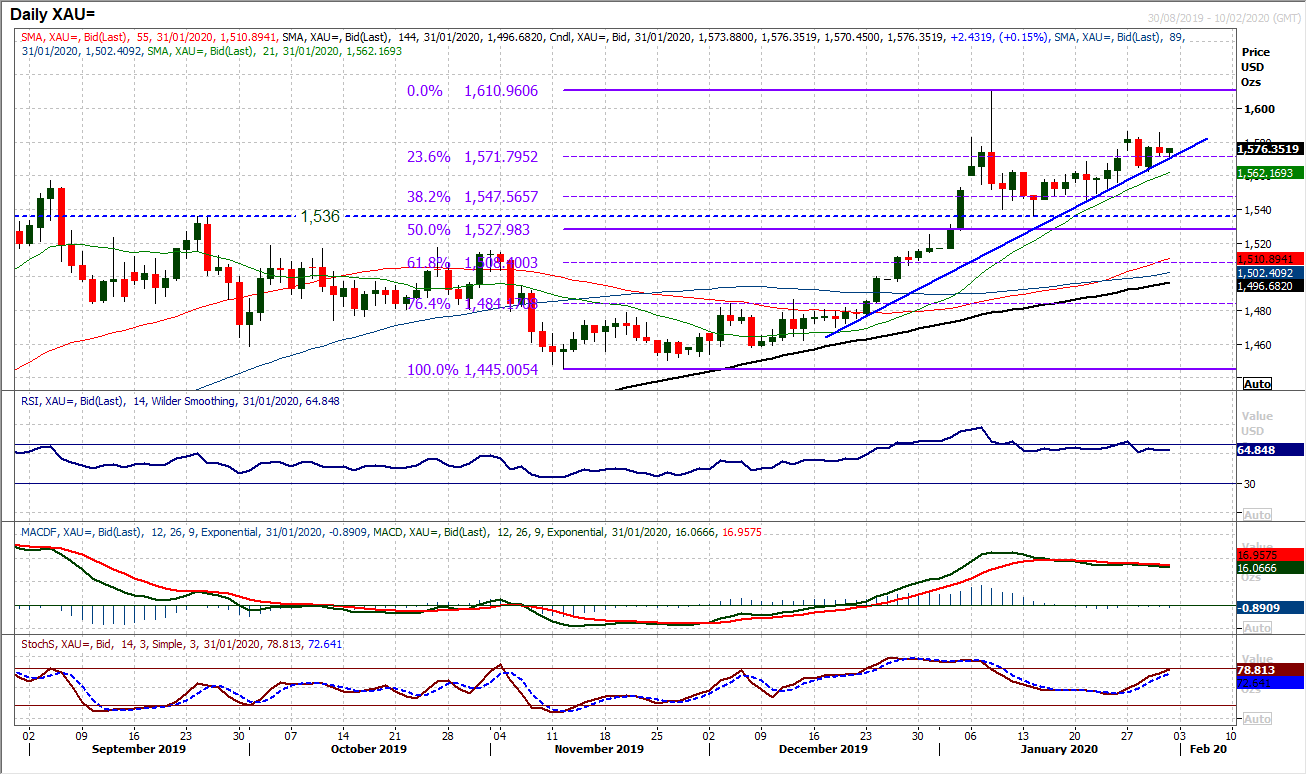Toggle Auto scaling on the price pane
Viewport: 1307px width, 775px height.
tap(1257, 383)
